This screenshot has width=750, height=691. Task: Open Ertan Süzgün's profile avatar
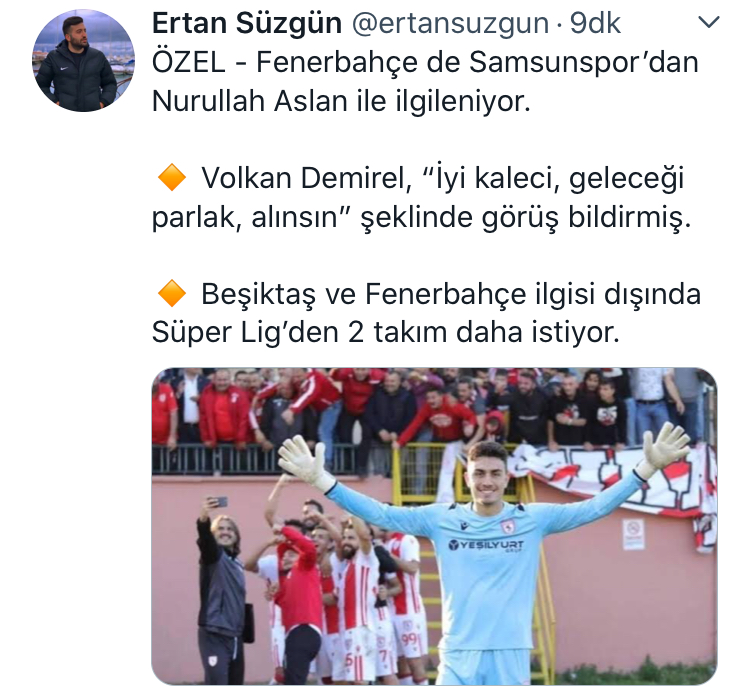click(84, 61)
